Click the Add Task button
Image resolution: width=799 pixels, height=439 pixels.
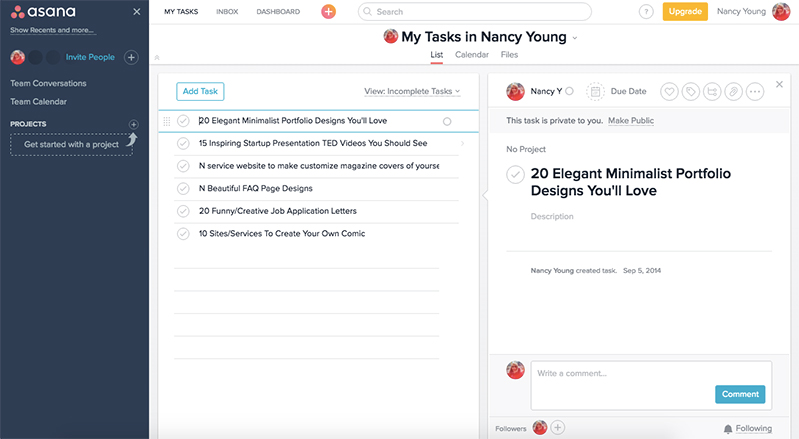pyautogui.click(x=200, y=92)
